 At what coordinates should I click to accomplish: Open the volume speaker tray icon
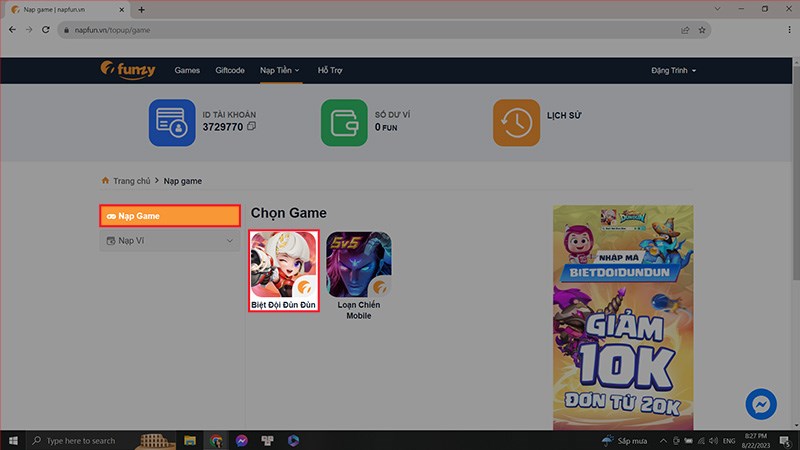[713, 440]
